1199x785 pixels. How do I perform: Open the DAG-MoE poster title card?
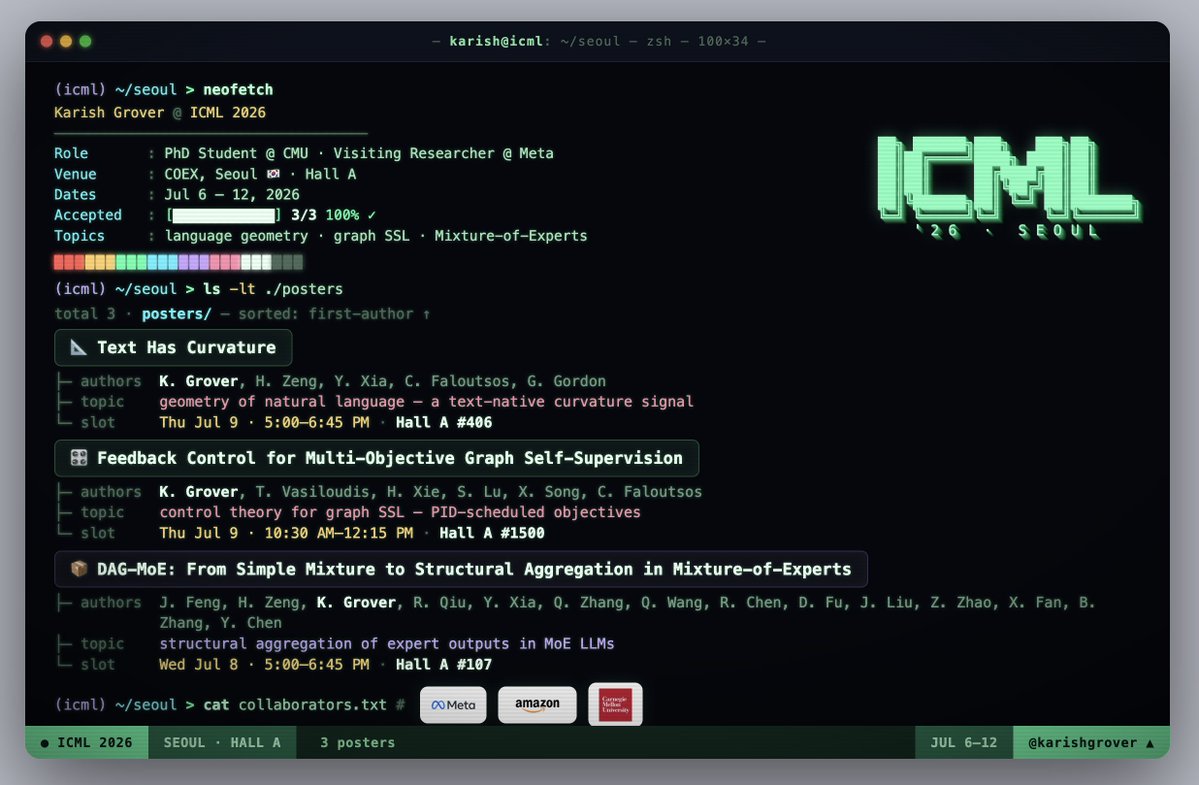coord(461,569)
